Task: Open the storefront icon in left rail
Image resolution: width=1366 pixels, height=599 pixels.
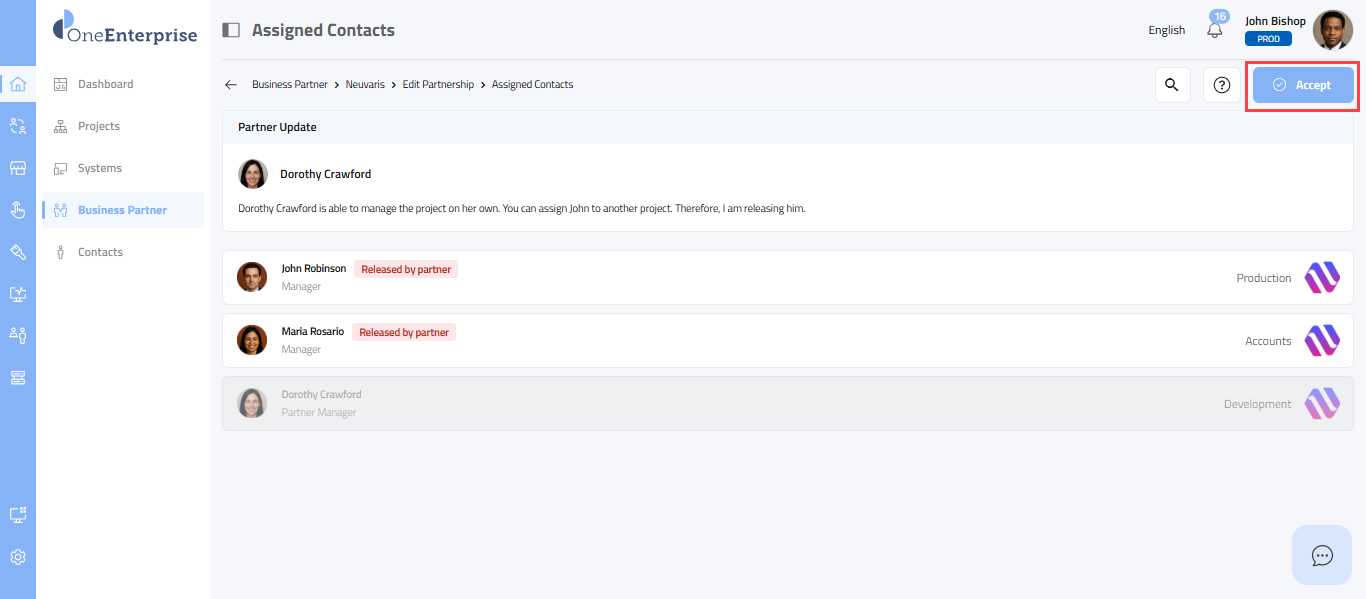Action: pyautogui.click(x=18, y=168)
